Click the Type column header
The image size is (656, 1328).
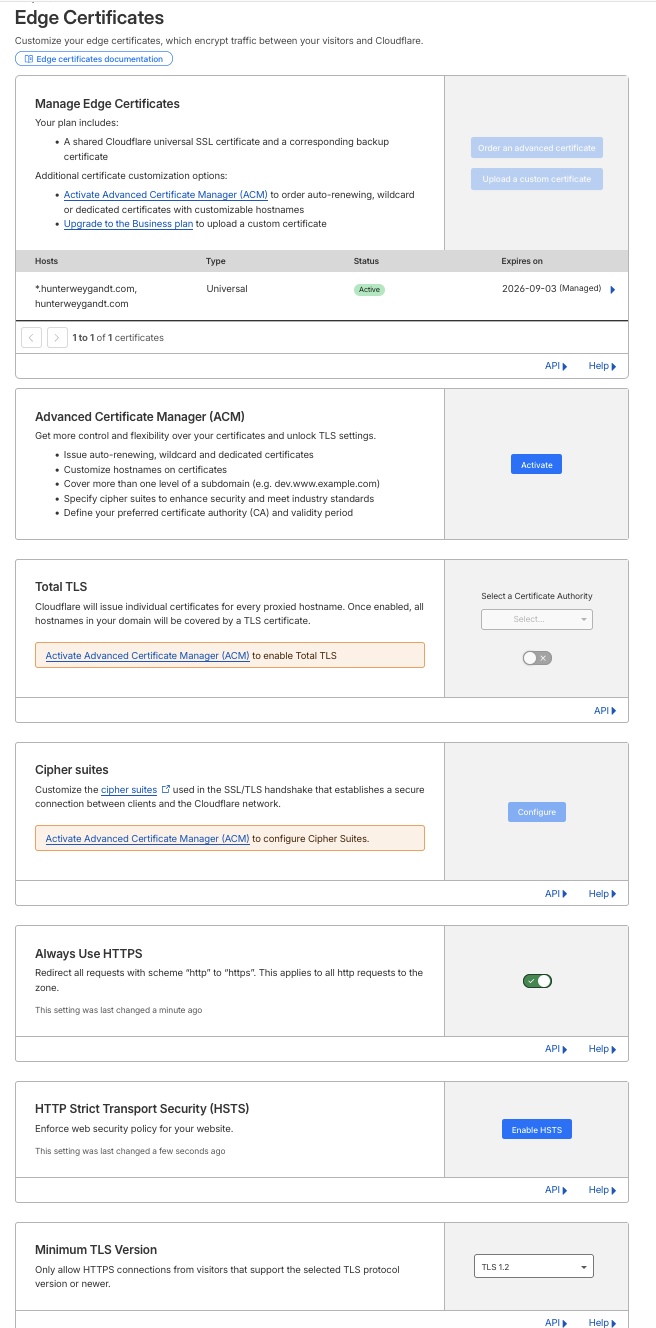(x=216, y=261)
